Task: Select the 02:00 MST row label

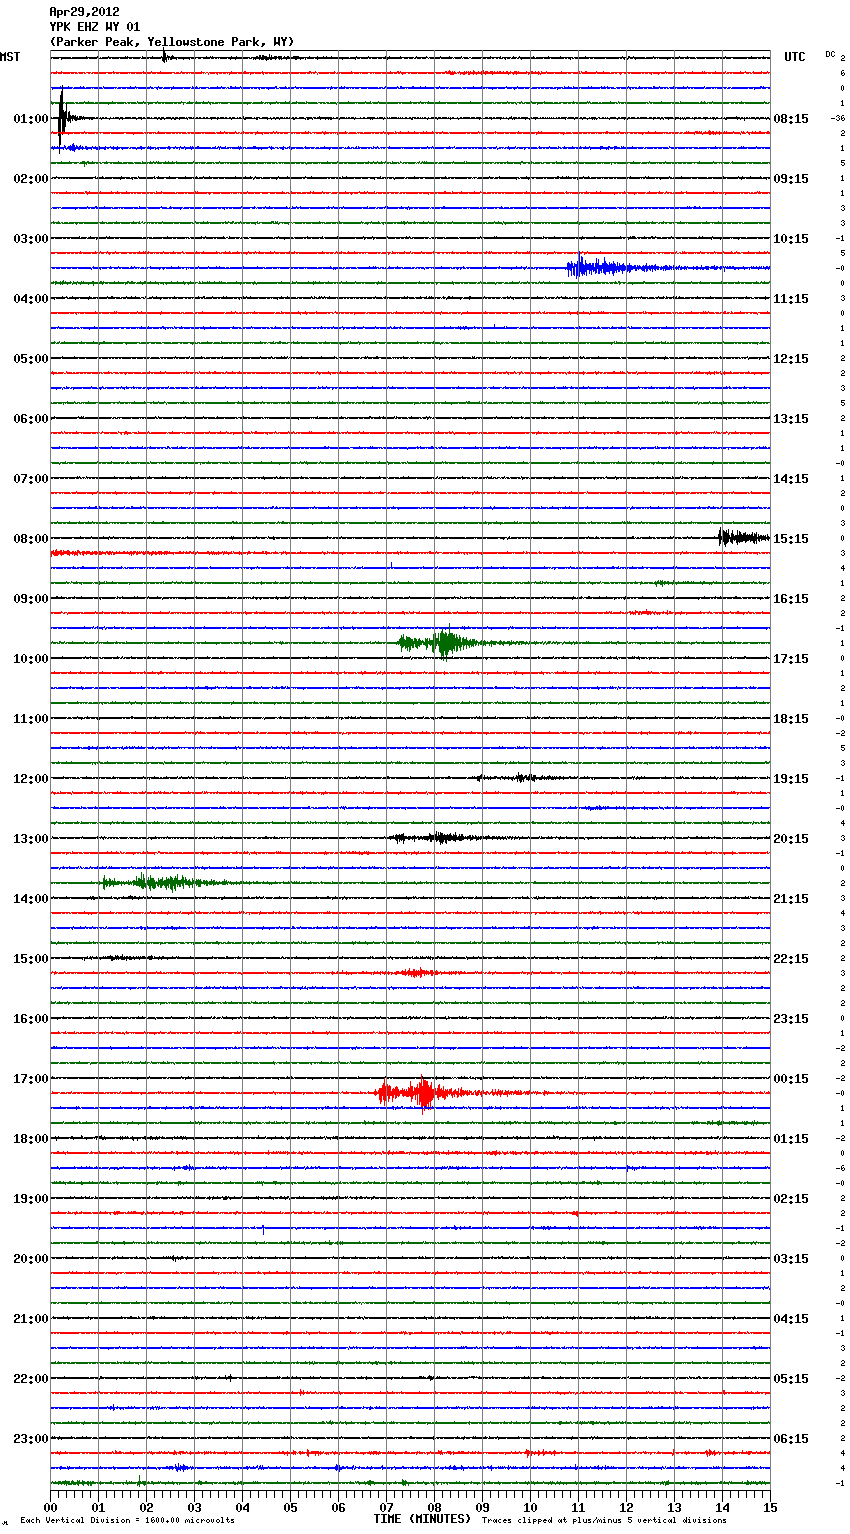Action: pyautogui.click(x=31, y=179)
